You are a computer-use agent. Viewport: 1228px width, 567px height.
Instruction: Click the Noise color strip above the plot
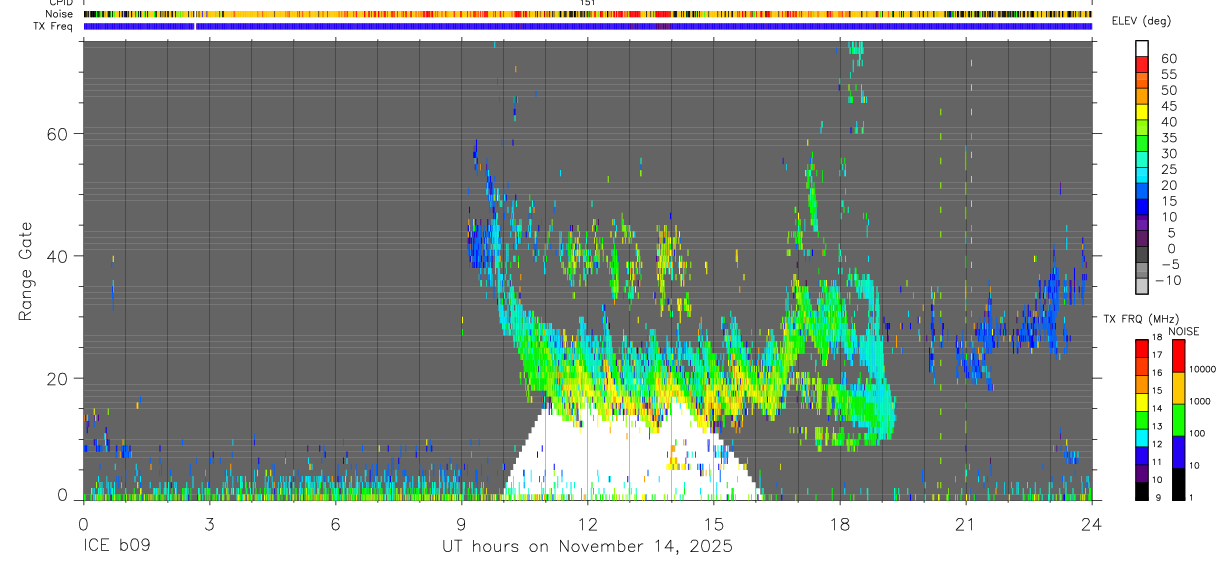click(588, 14)
